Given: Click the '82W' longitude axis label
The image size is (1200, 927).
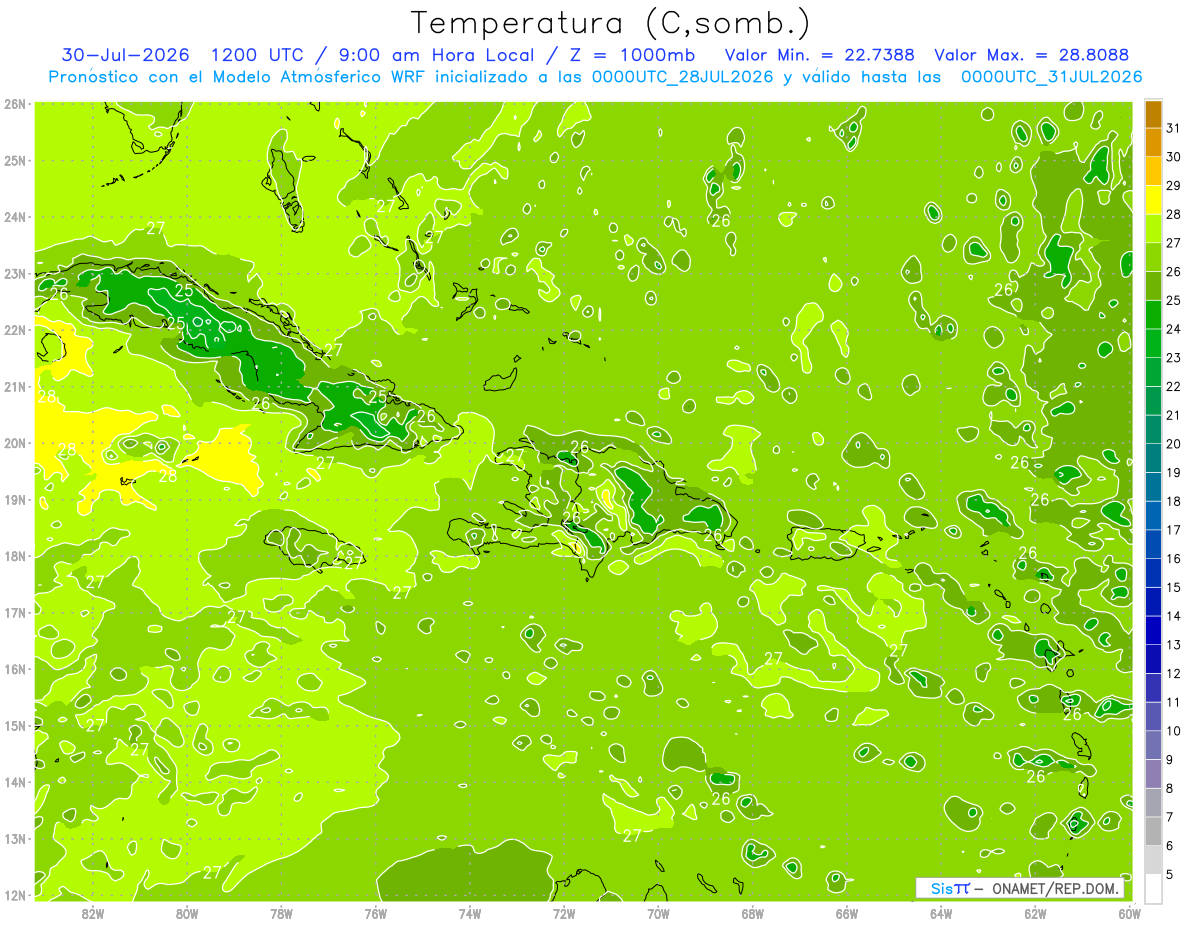Looking at the screenshot, I should 92,913.
